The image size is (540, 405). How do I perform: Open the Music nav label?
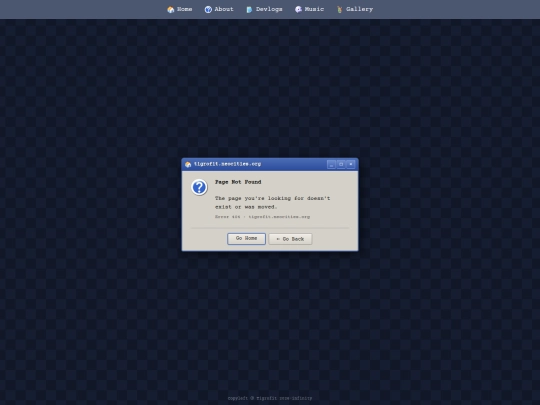click(314, 9)
